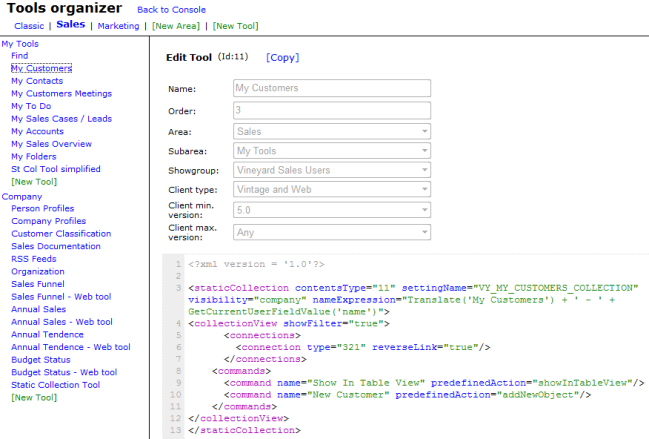Click the Order input field
The image size is (649, 439).
[332, 110]
